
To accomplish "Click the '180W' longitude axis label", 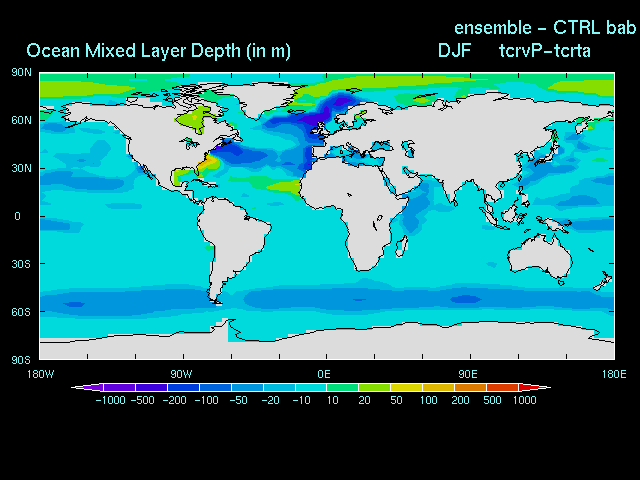I will [x=41, y=374].
